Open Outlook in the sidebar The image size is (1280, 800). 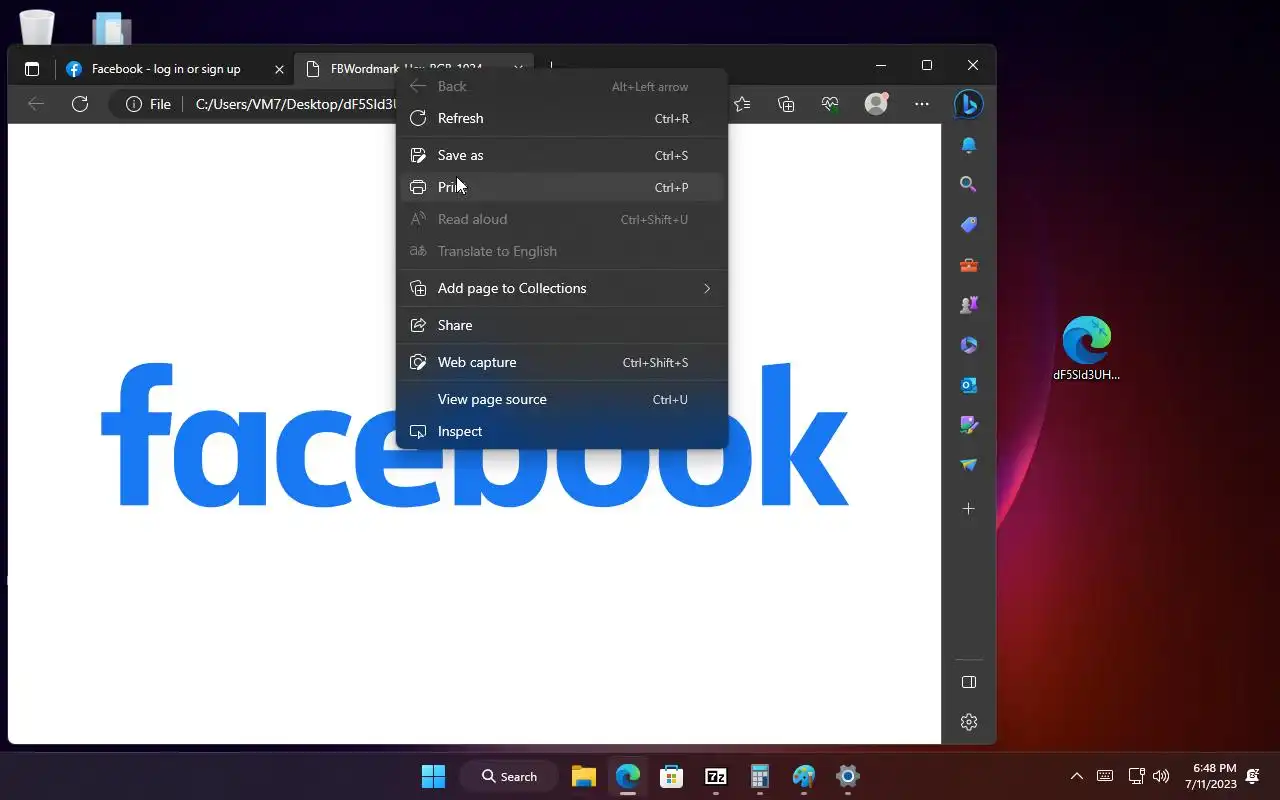click(968, 385)
